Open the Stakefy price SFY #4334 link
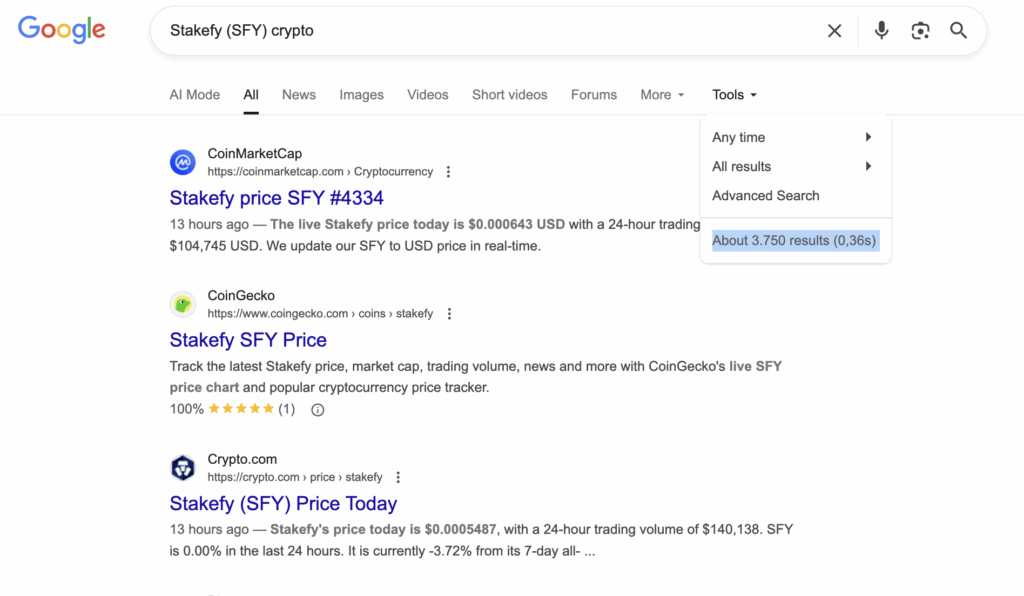 tap(276, 198)
